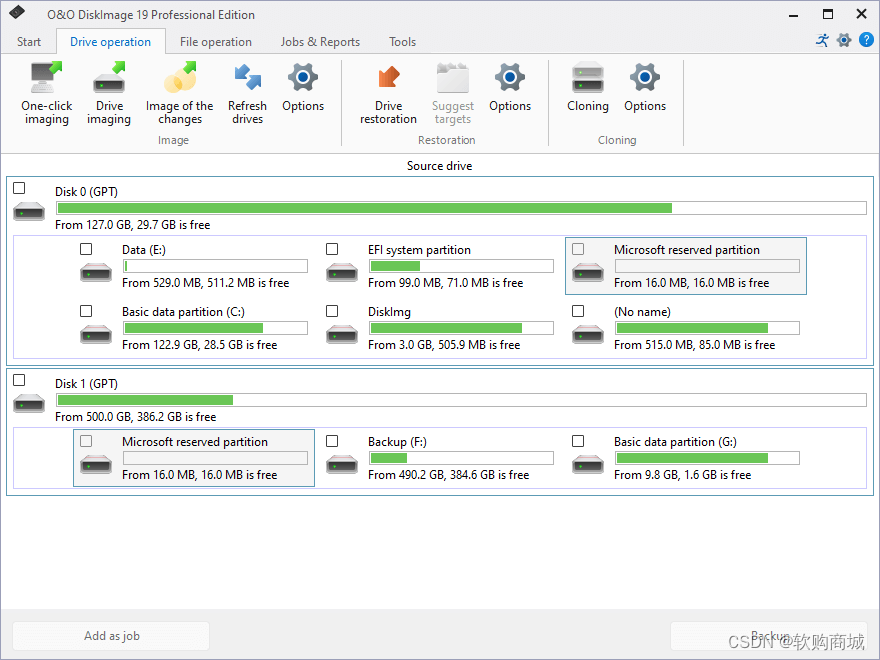Click the Disk 0 drive icon
The height and width of the screenshot is (660, 880).
(x=29, y=212)
